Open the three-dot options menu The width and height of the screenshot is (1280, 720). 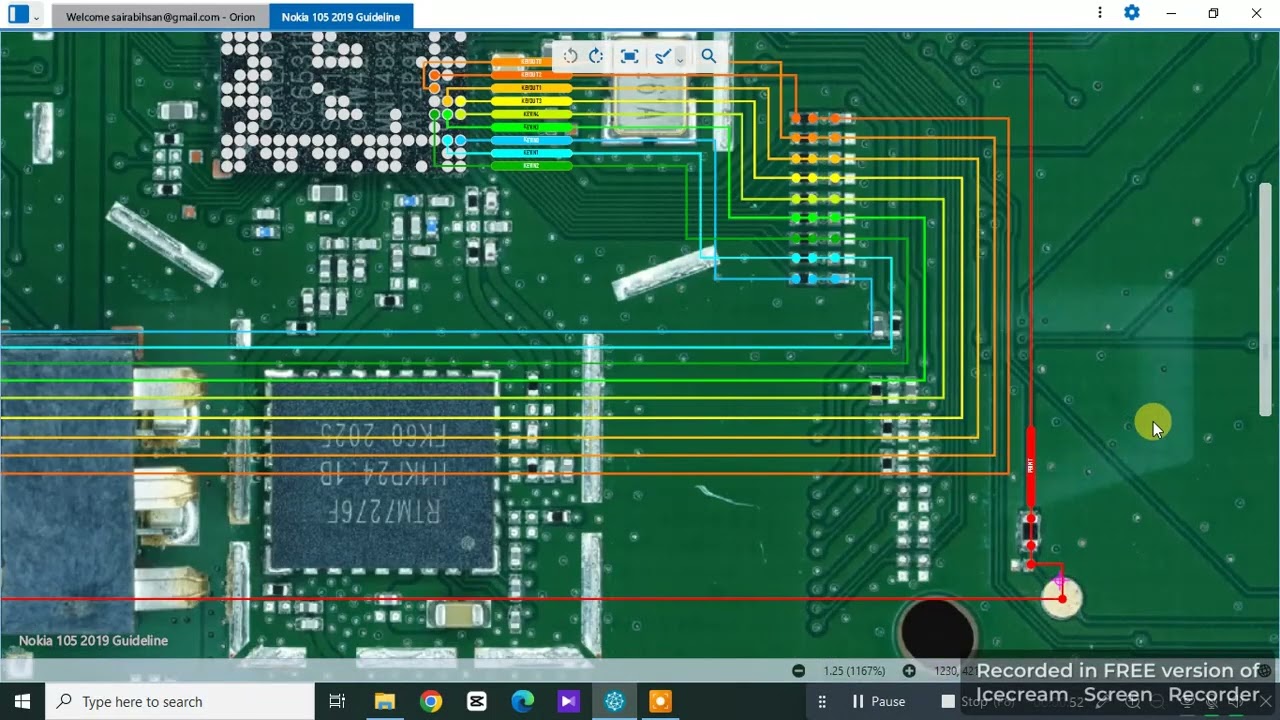click(x=1100, y=13)
